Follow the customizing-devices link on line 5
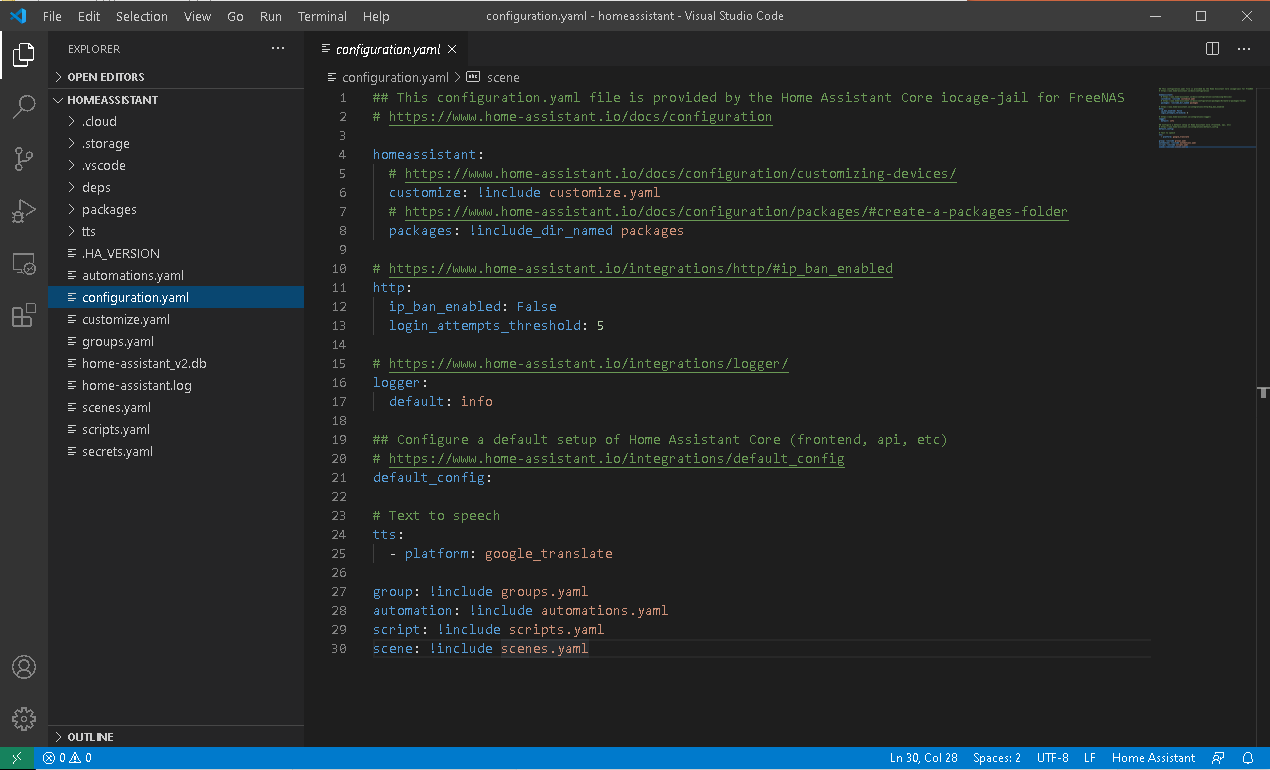The image size is (1270, 770). coord(680,173)
